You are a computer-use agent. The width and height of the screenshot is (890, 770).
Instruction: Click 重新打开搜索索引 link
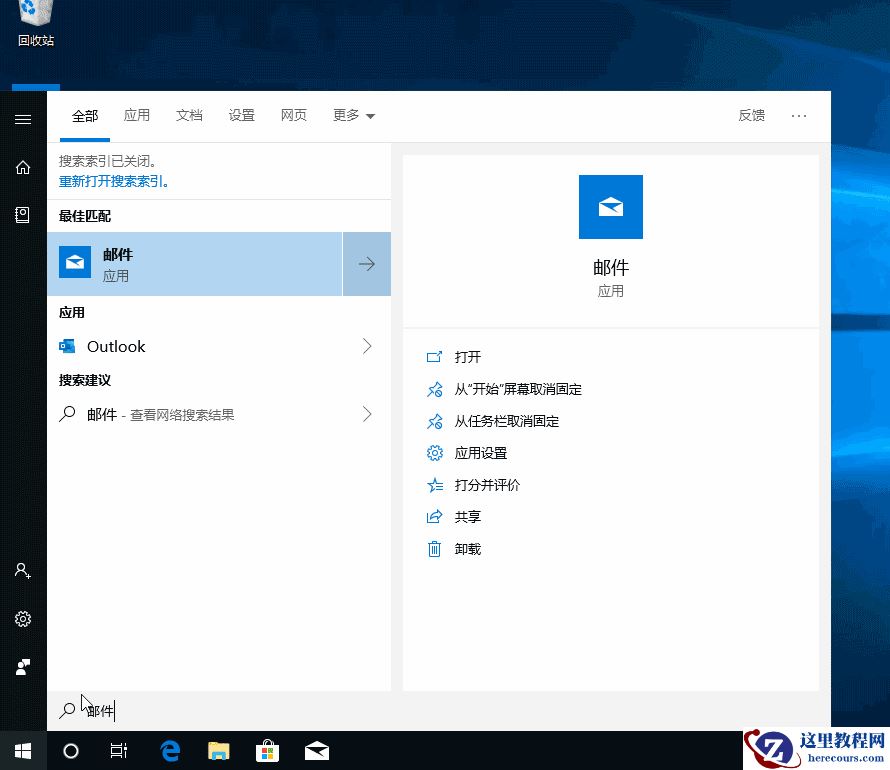(x=110, y=180)
